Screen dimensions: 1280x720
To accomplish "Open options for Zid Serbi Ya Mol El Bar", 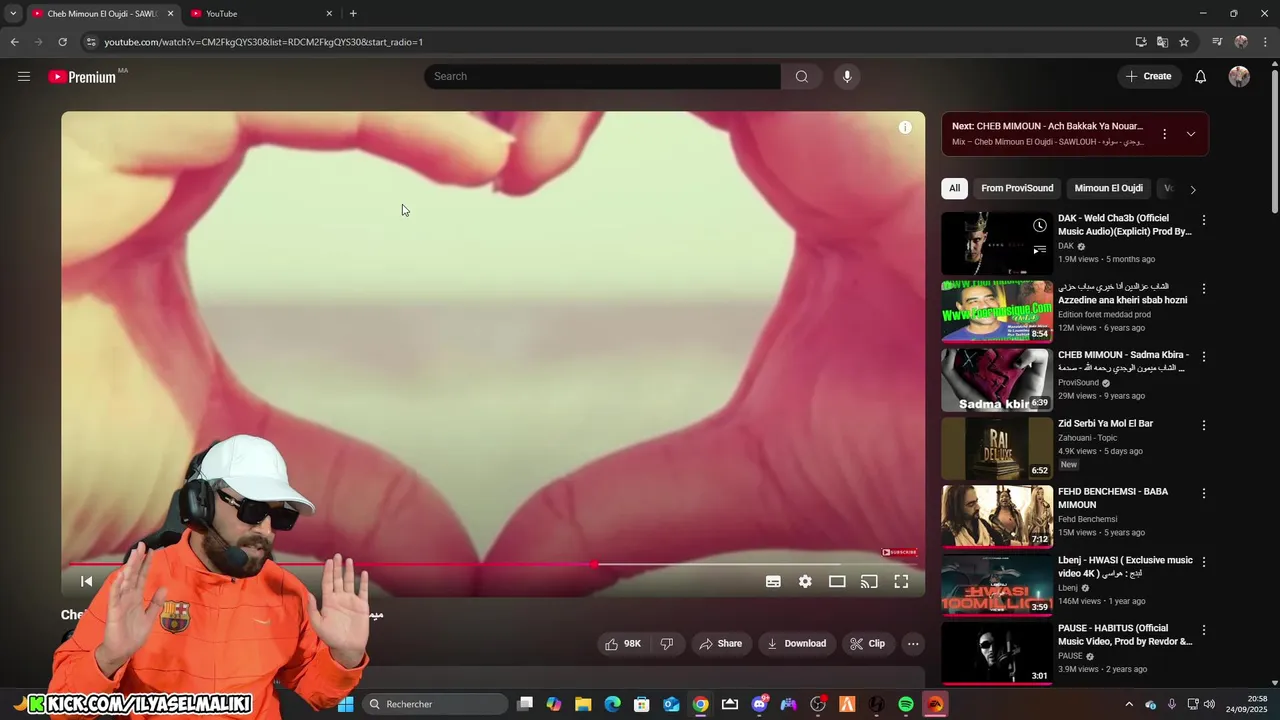I will [x=1204, y=425].
